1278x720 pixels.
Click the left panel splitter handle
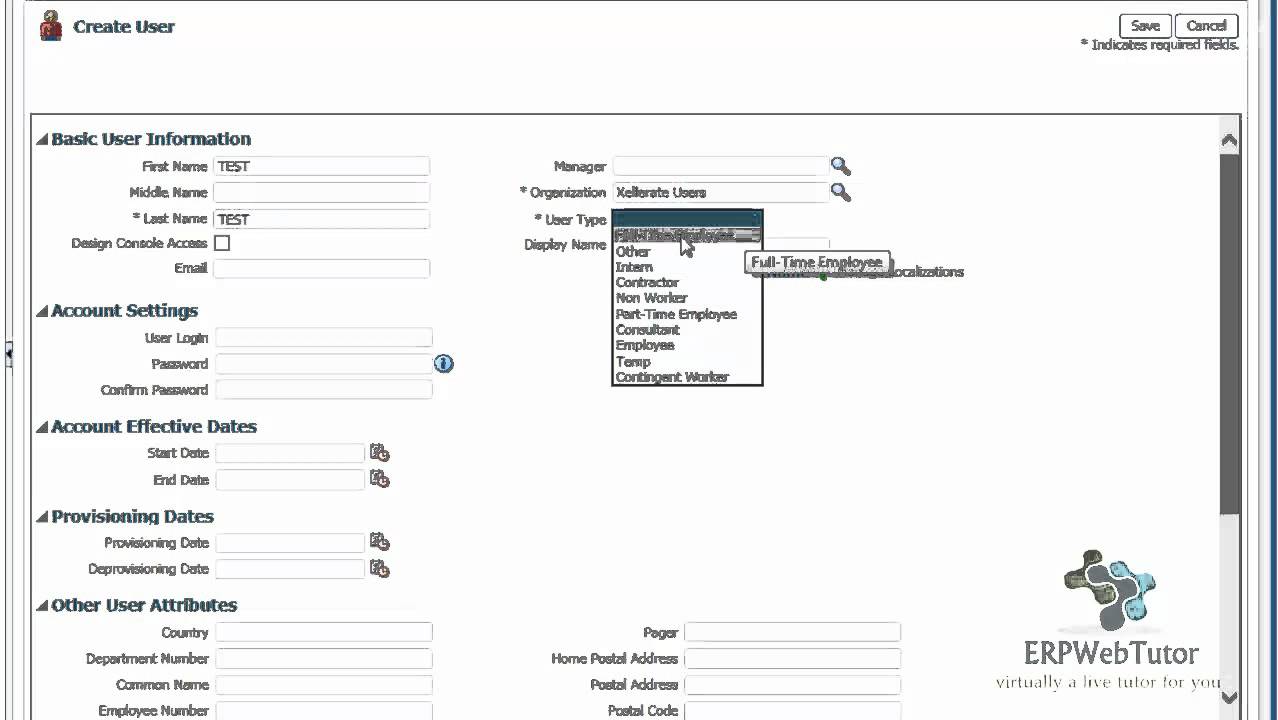click(x=8, y=354)
